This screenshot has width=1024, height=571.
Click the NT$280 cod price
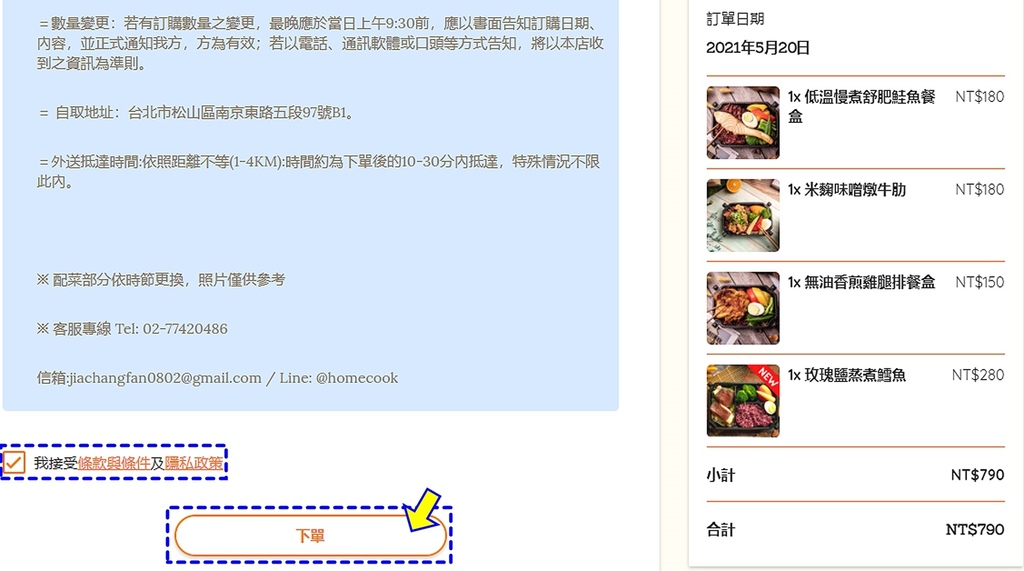tap(978, 375)
